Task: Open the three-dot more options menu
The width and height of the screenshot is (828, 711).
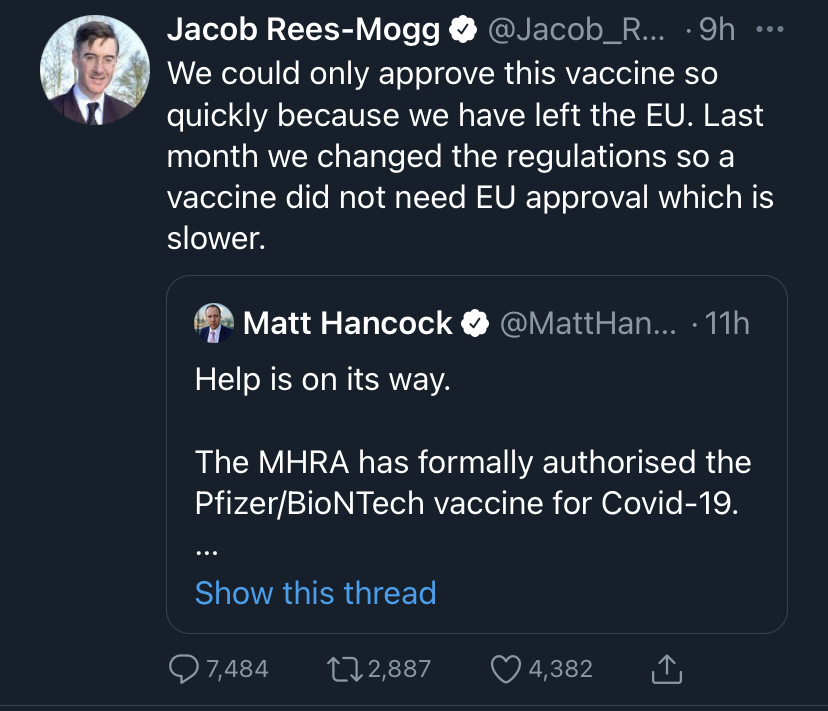Action: [x=771, y=31]
